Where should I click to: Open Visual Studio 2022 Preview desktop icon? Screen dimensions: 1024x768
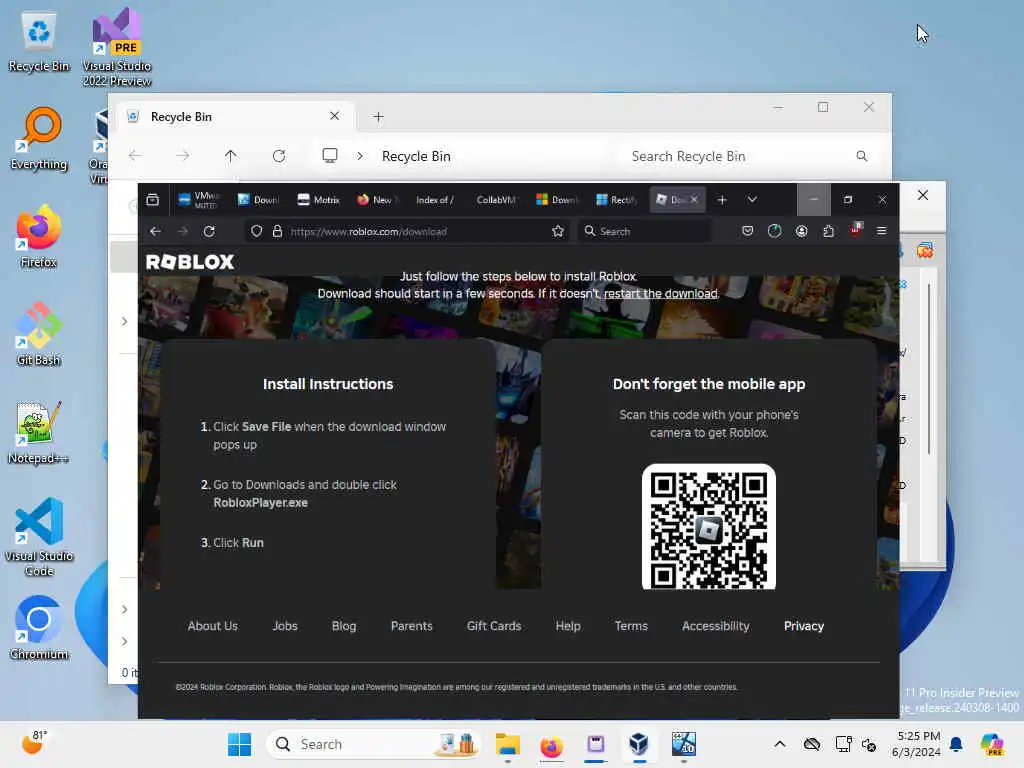click(x=117, y=47)
